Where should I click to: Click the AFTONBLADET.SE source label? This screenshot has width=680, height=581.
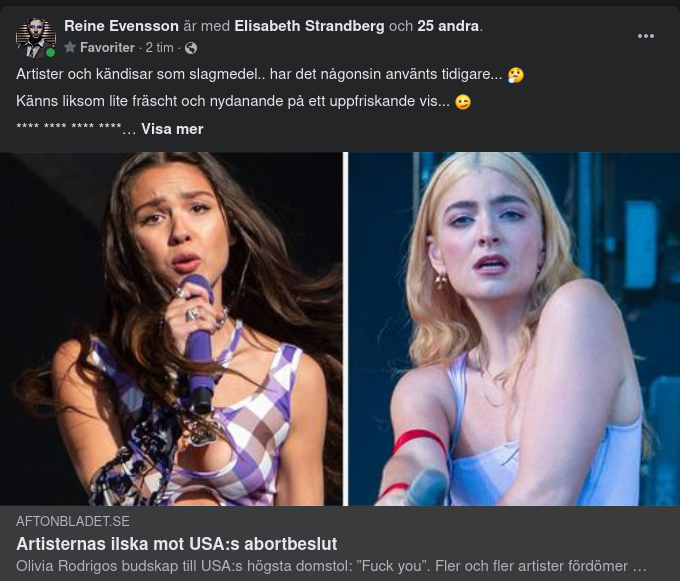coord(73,521)
